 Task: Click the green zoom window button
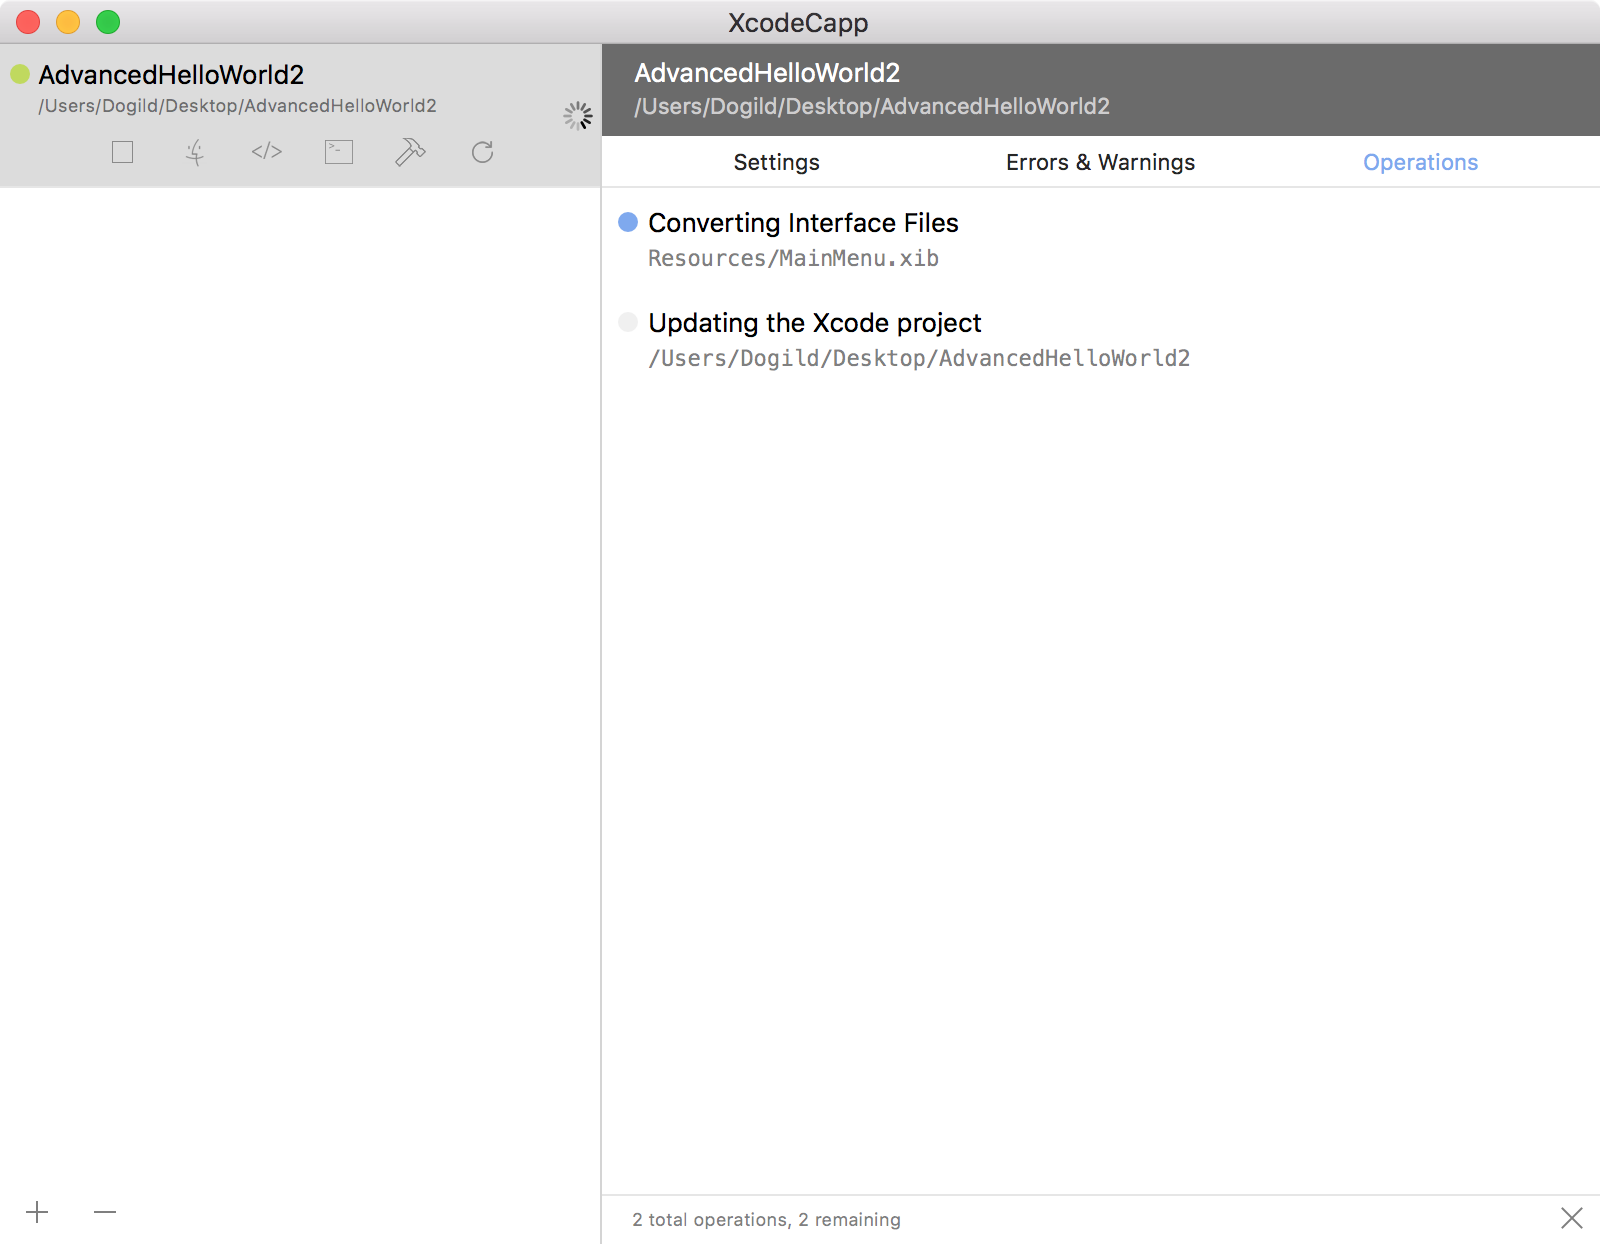click(x=108, y=22)
